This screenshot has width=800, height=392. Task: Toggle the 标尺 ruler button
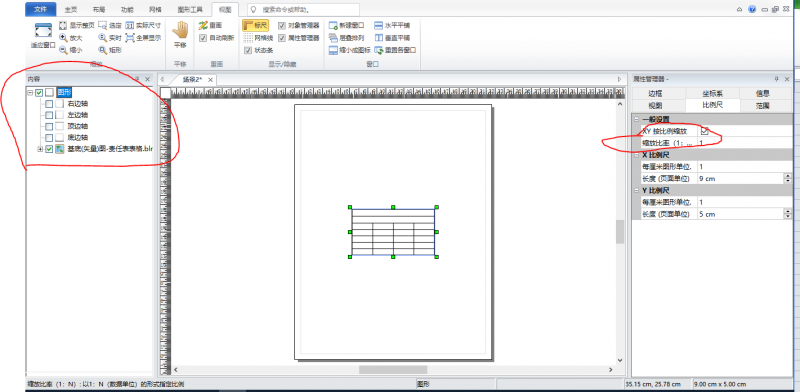[255, 26]
